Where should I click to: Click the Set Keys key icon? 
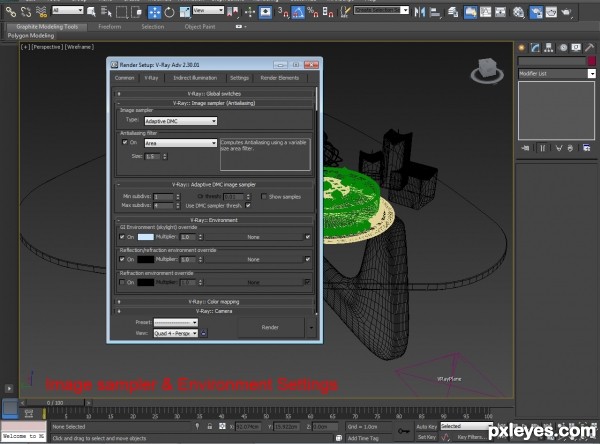[x=404, y=431]
